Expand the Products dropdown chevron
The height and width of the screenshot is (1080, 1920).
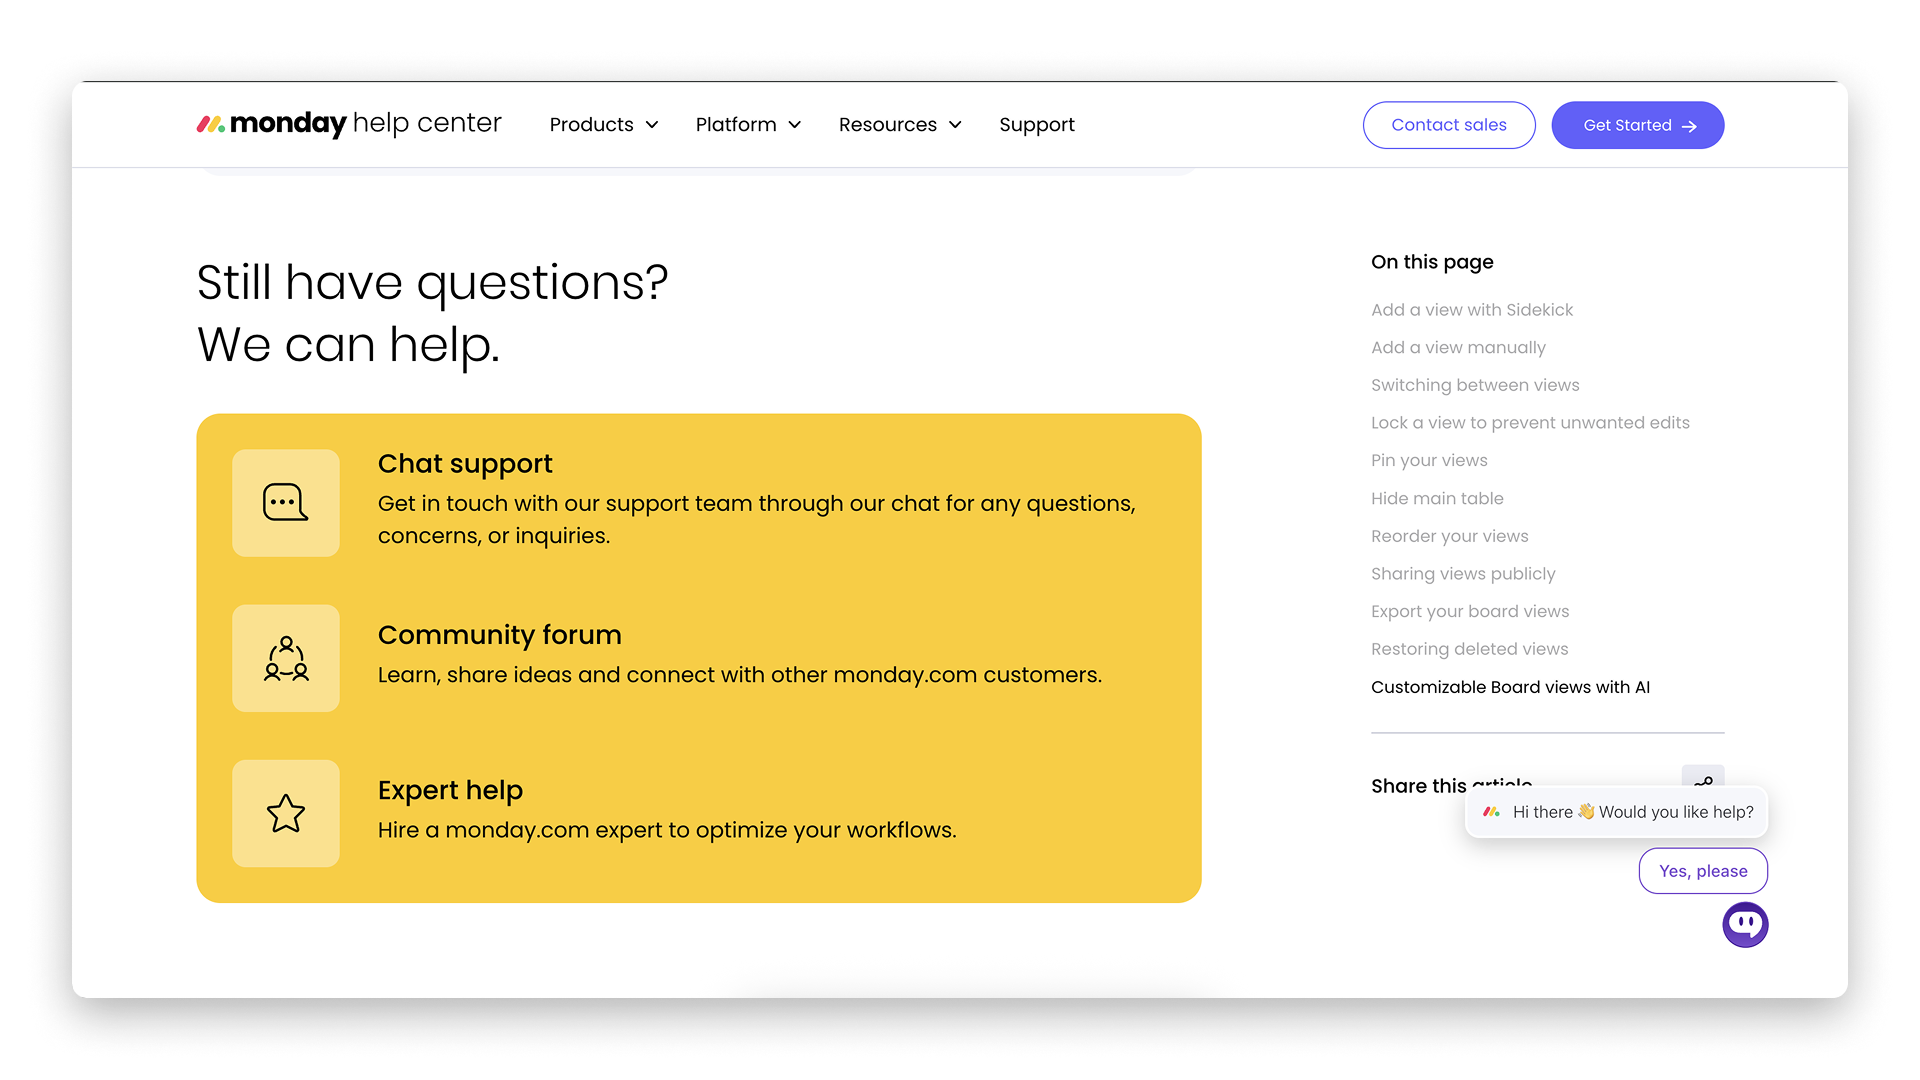pyautogui.click(x=652, y=125)
